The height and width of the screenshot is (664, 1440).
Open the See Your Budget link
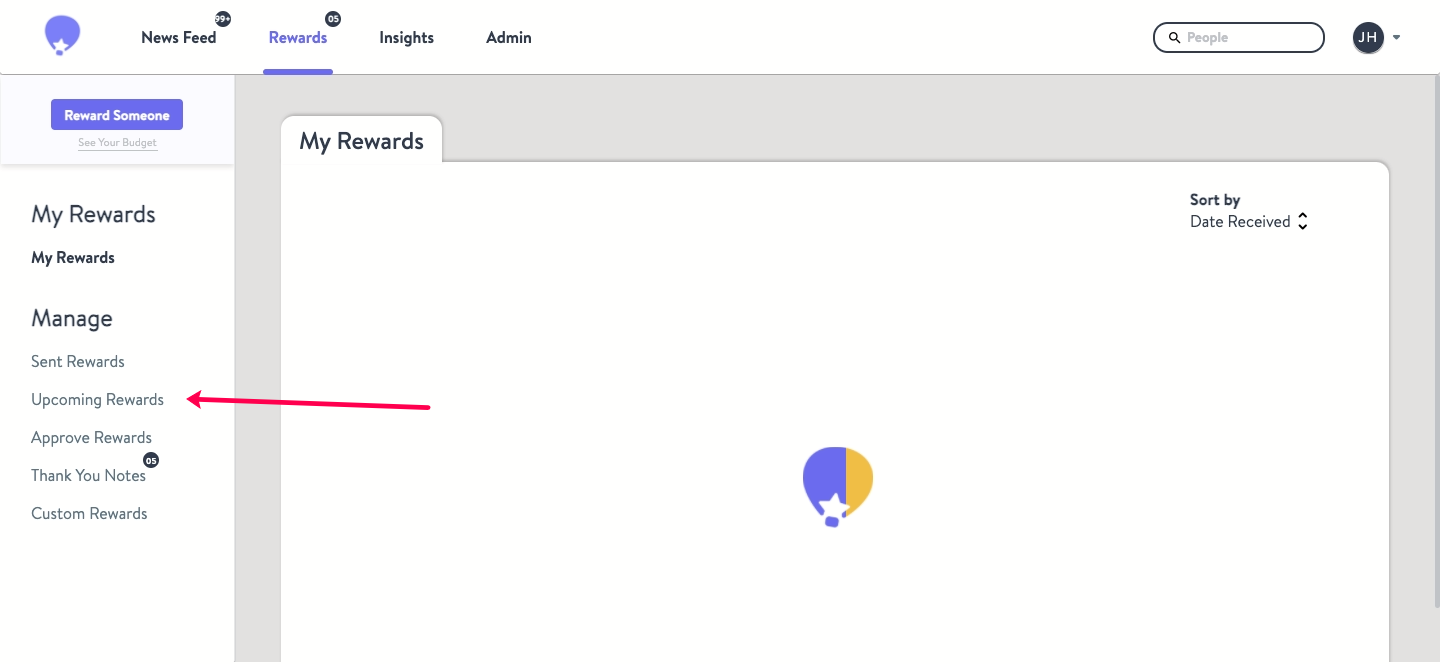tap(117, 143)
